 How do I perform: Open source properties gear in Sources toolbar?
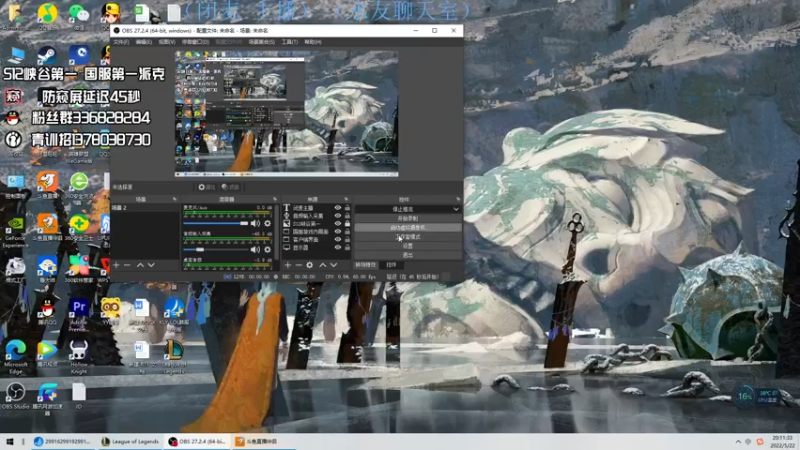310,265
